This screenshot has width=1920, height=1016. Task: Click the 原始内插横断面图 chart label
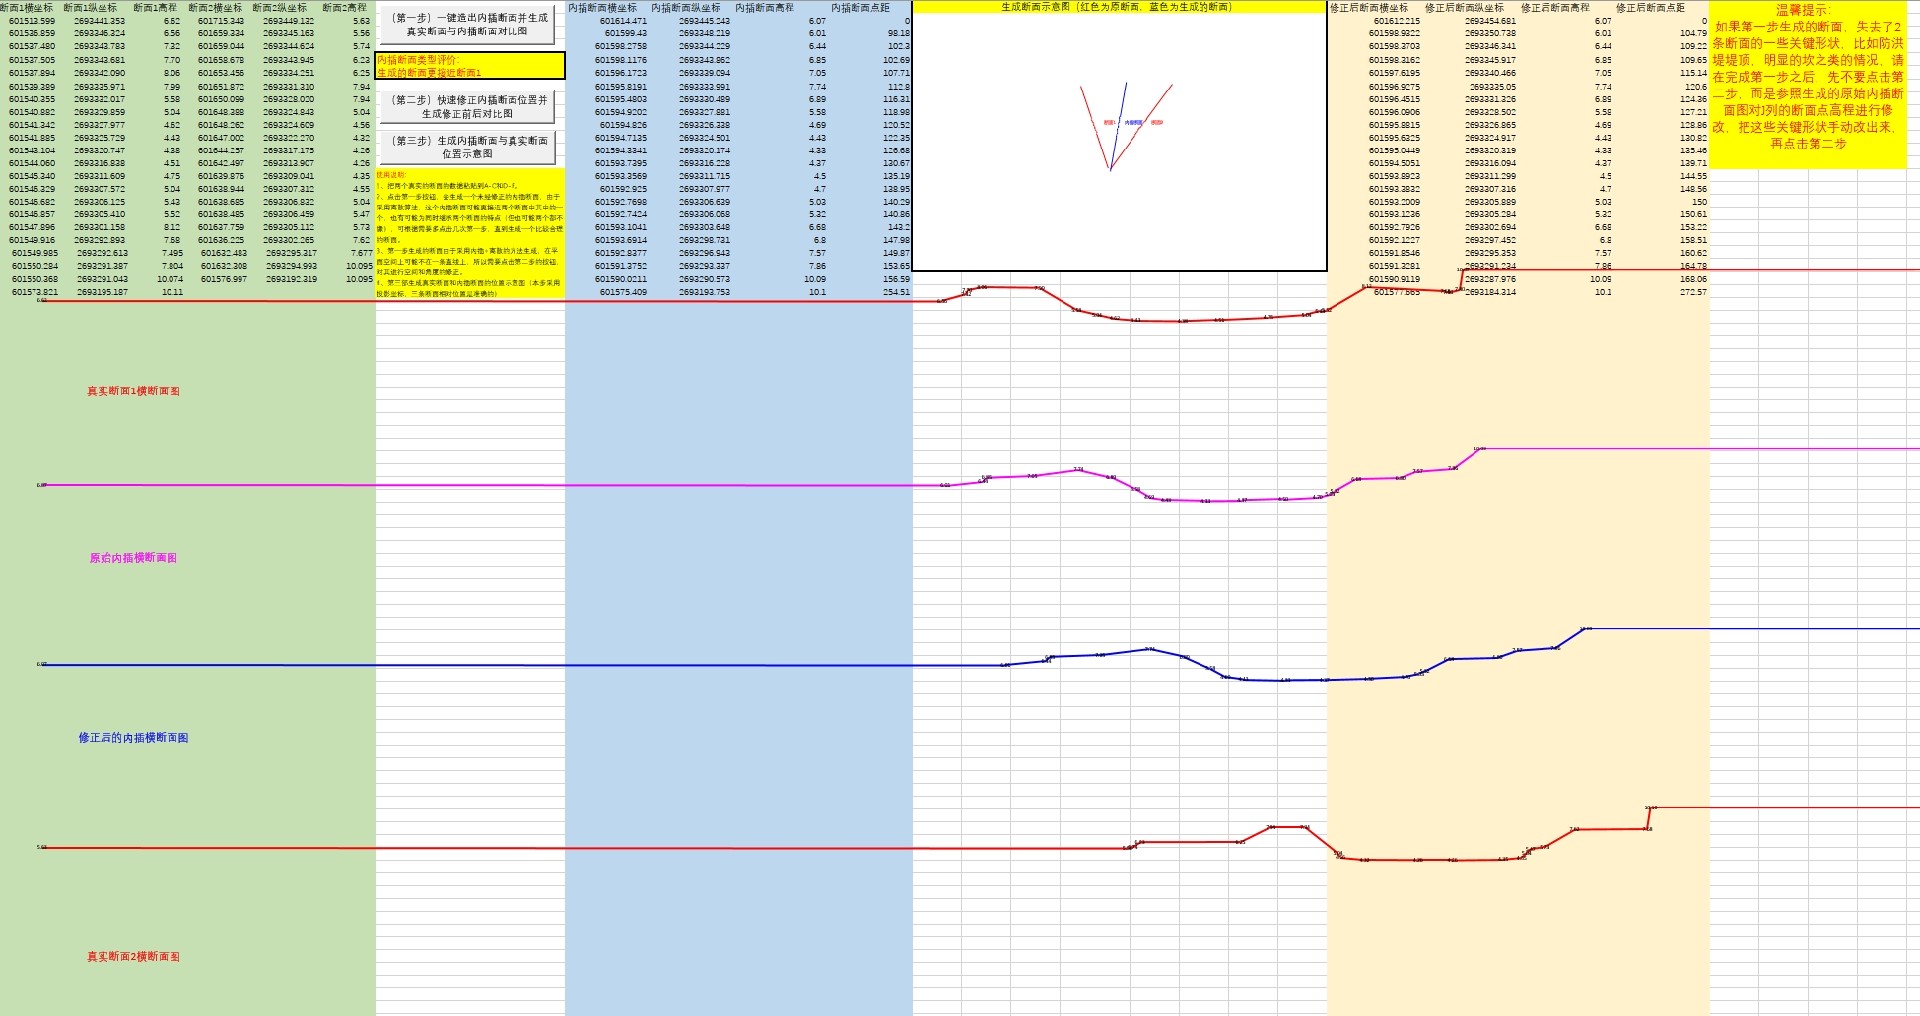[133, 558]
